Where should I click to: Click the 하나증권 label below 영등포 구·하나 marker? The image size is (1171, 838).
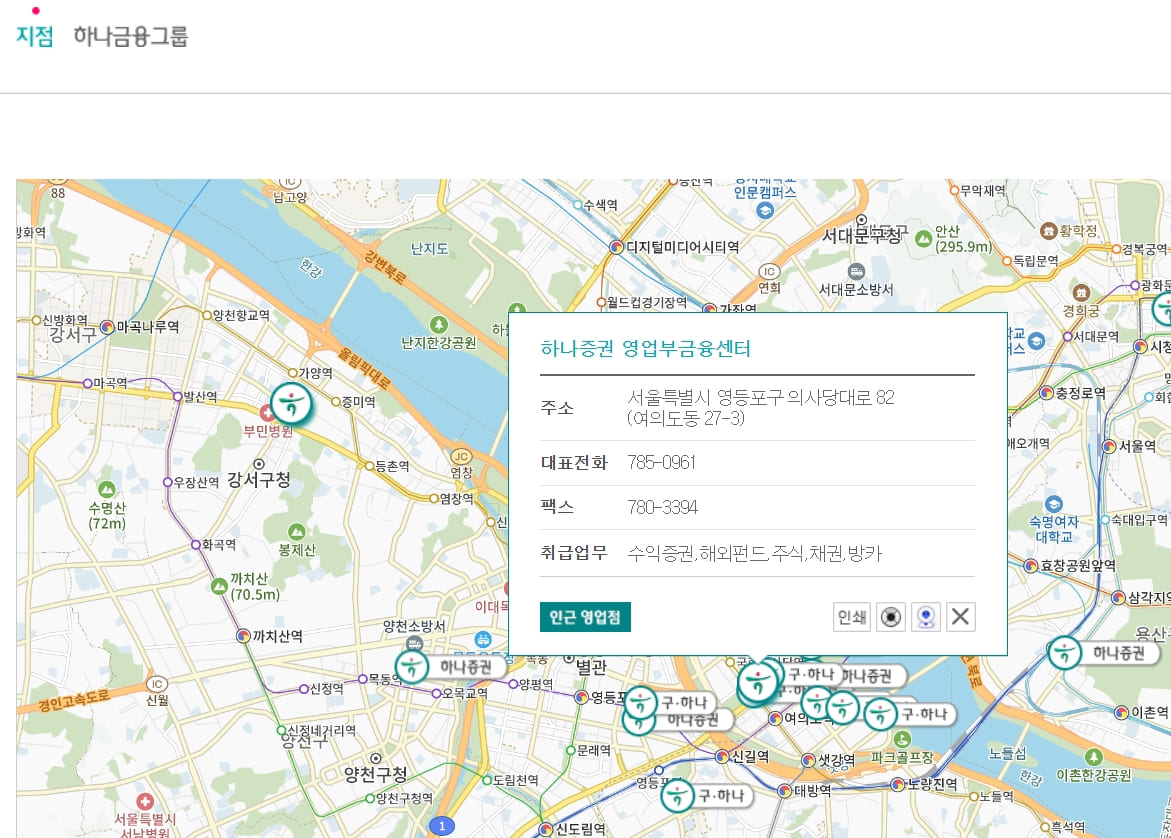[693, 720]
